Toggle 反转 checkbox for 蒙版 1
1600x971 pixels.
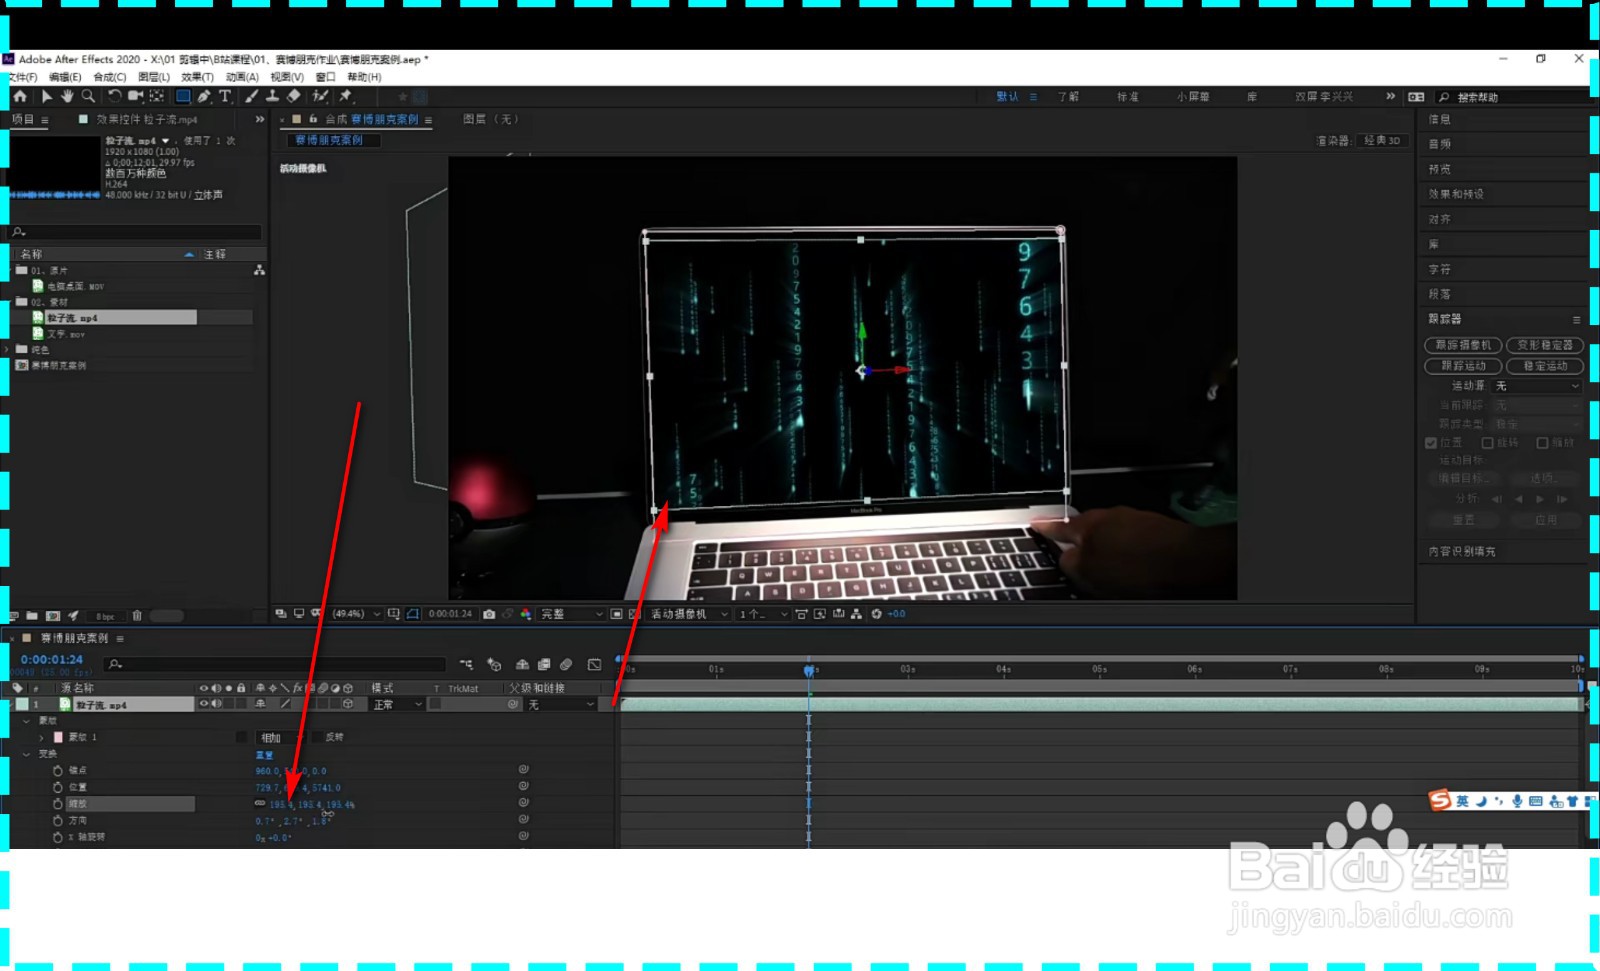[x=316, y=737]
